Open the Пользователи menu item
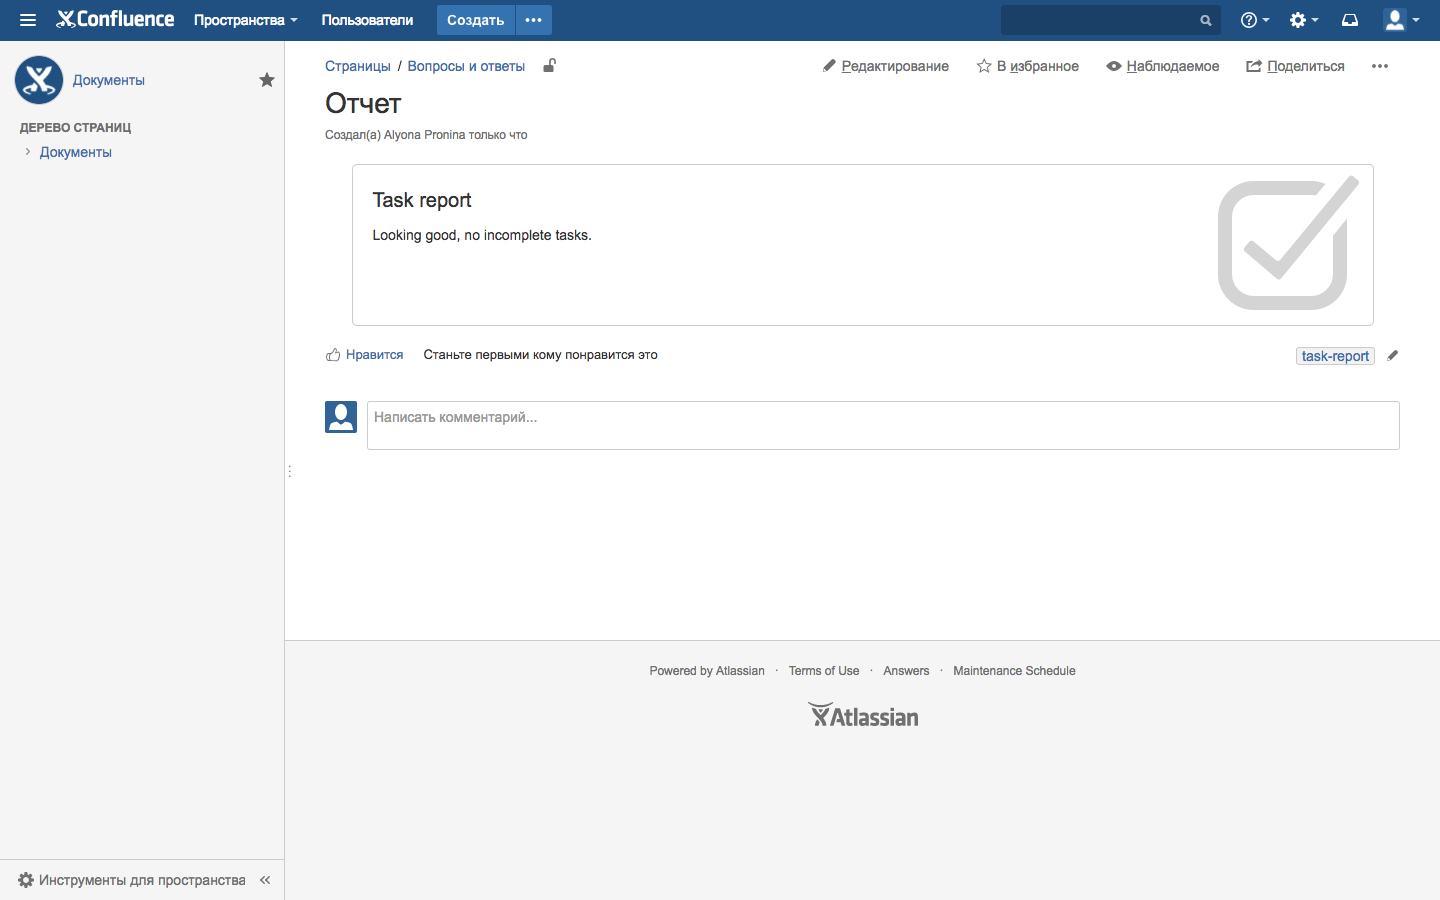This screenshot has height=900, width=1440. (367, 20)
